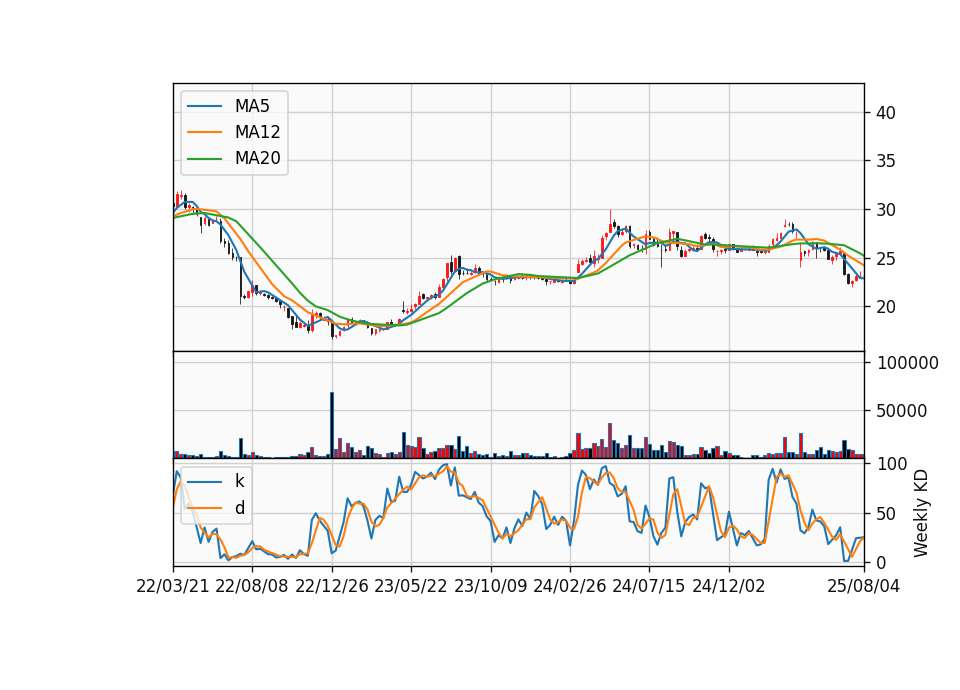The width and height of the screenshot is (960, 690).
Task: Click the date label 24/02/26
Action: [x=569, y=587]
